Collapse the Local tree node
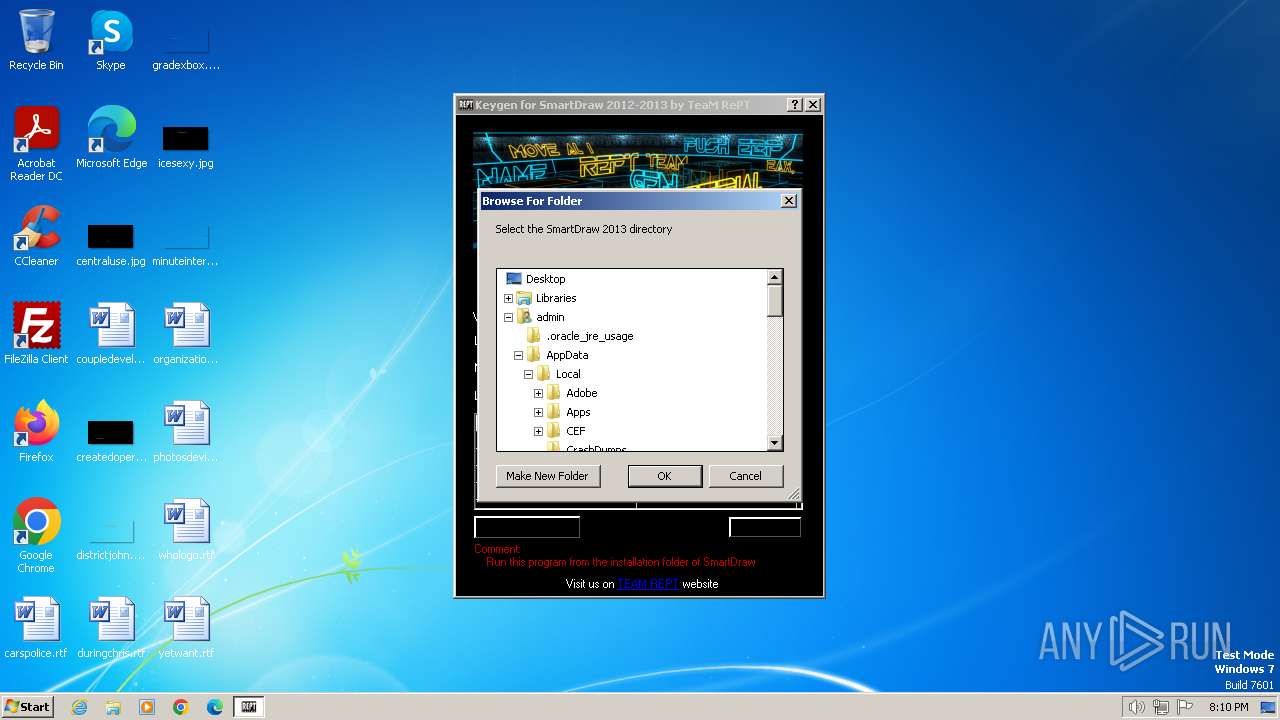The width and height of the screenshot is (1280, 720). tap(528, 374)
